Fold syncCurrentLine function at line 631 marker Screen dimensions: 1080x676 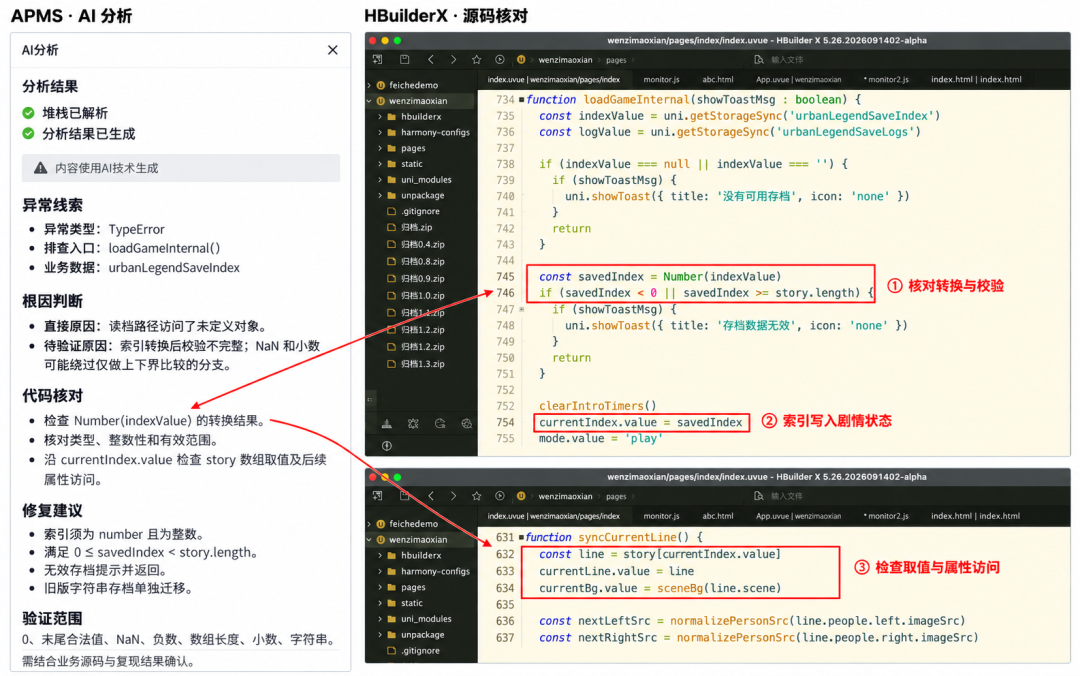pos(521,537)
